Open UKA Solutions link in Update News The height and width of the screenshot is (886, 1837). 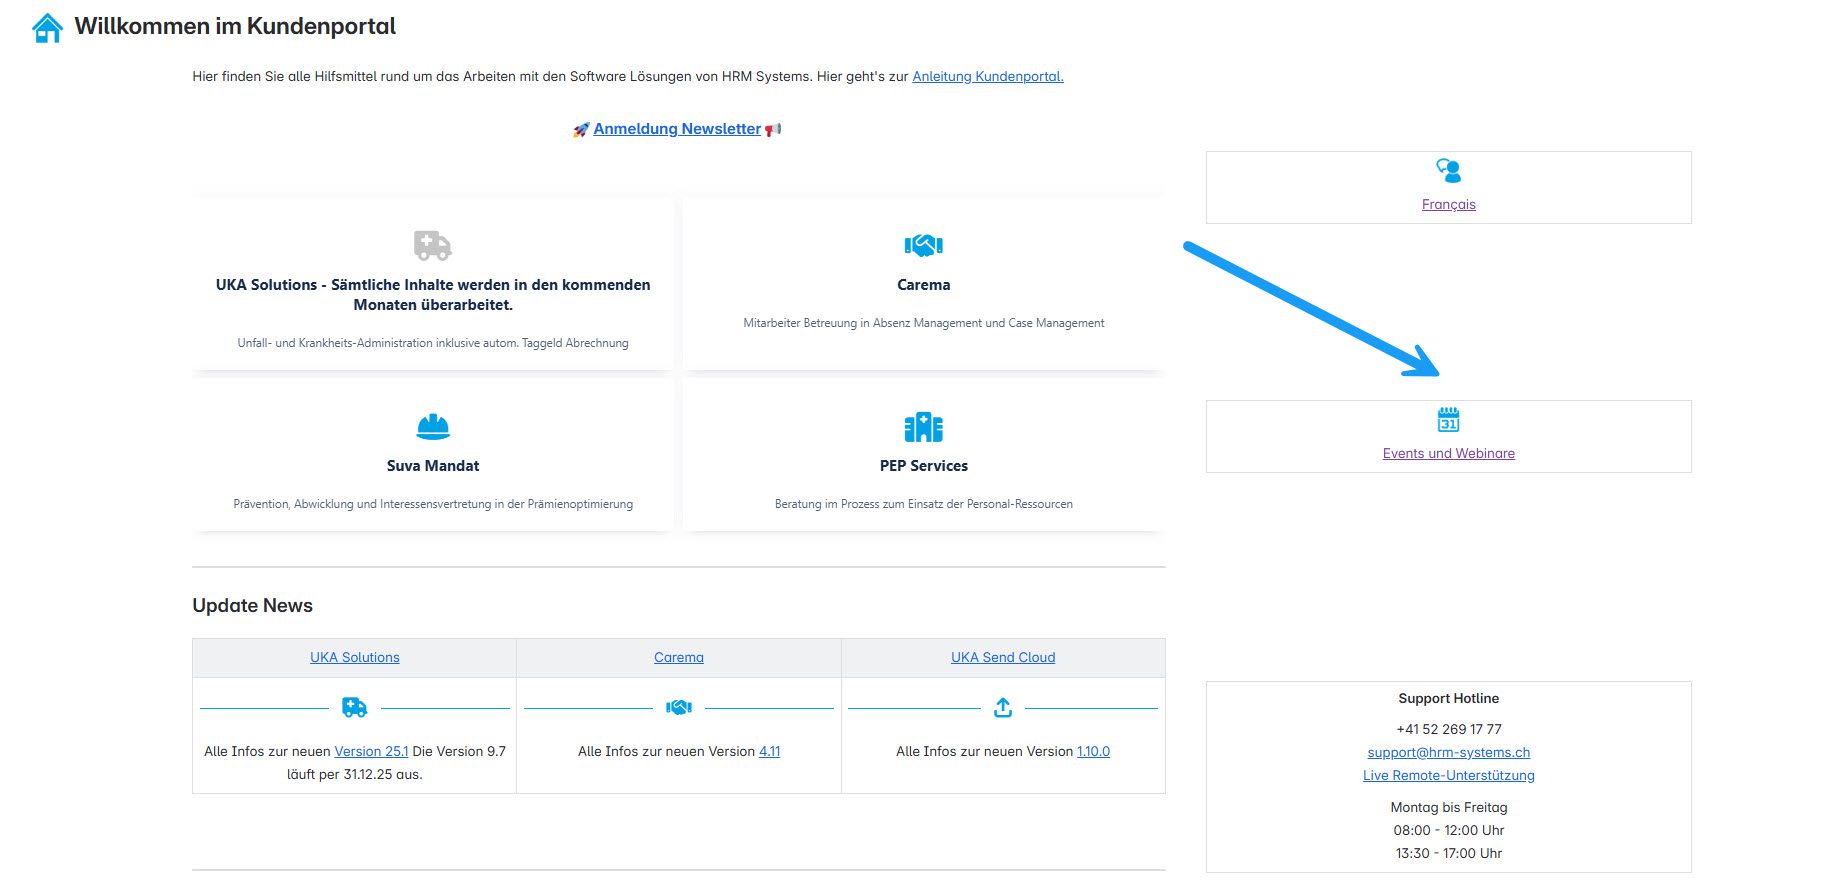(355, 657)
